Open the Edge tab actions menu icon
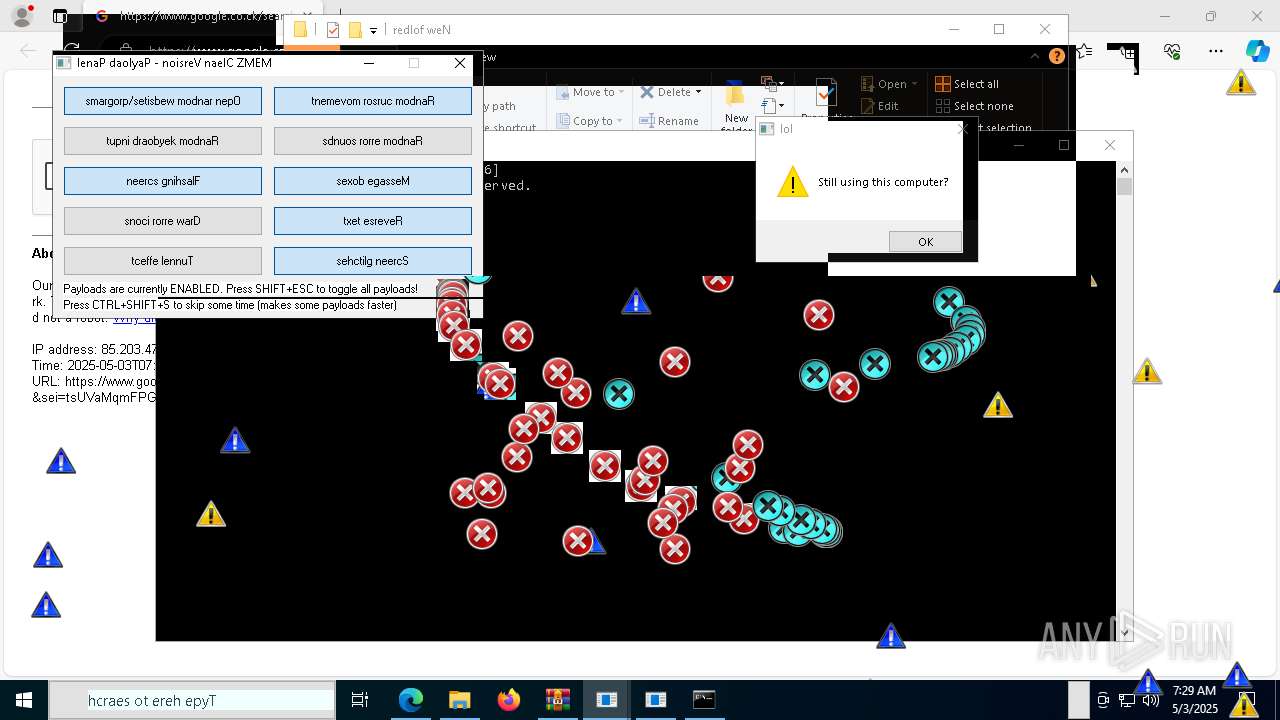The image size is (1280, 720). (x=60, y=16)
